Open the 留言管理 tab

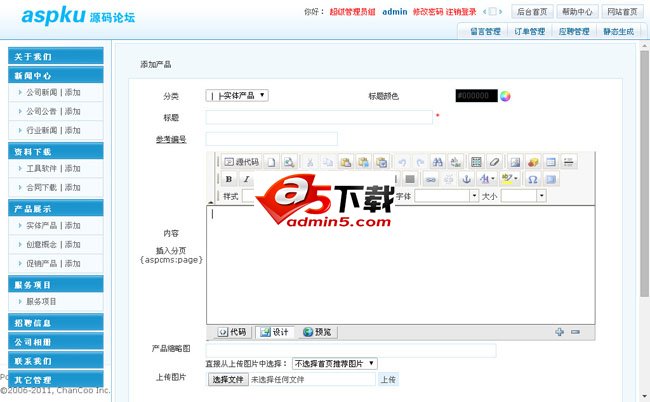[485, 31]
